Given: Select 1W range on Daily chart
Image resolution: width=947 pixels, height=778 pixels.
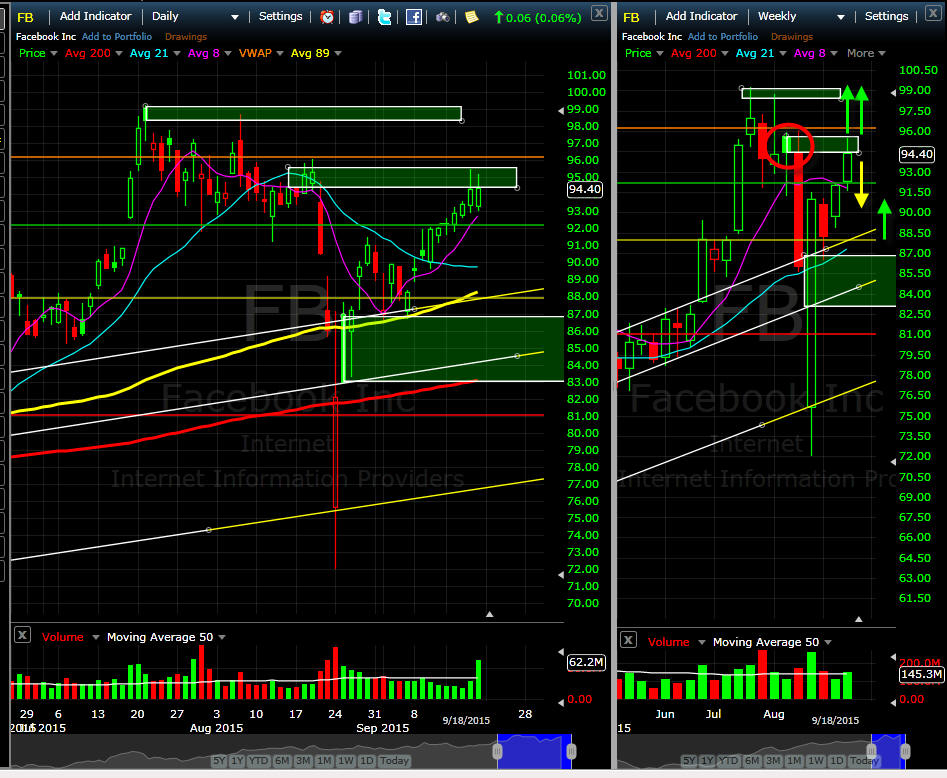Looking at the screenshot, I should click(x=345, y=760).
